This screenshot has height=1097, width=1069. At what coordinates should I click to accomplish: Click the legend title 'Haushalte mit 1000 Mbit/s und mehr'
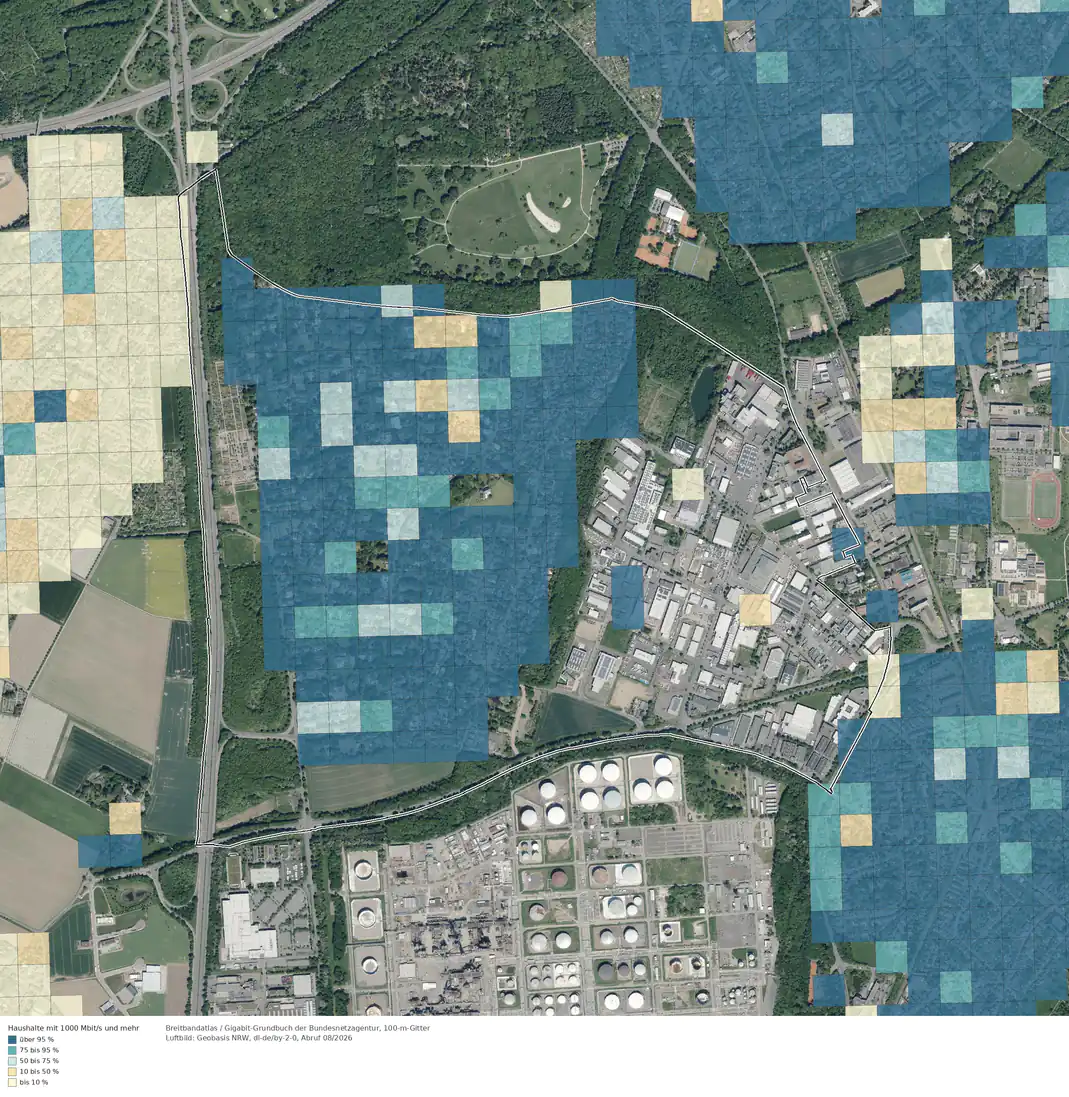(x=73, y=1028)
